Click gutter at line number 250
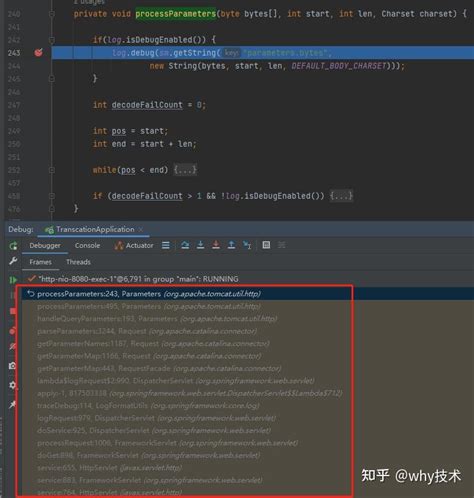474x498 pixels. [14, 144]
